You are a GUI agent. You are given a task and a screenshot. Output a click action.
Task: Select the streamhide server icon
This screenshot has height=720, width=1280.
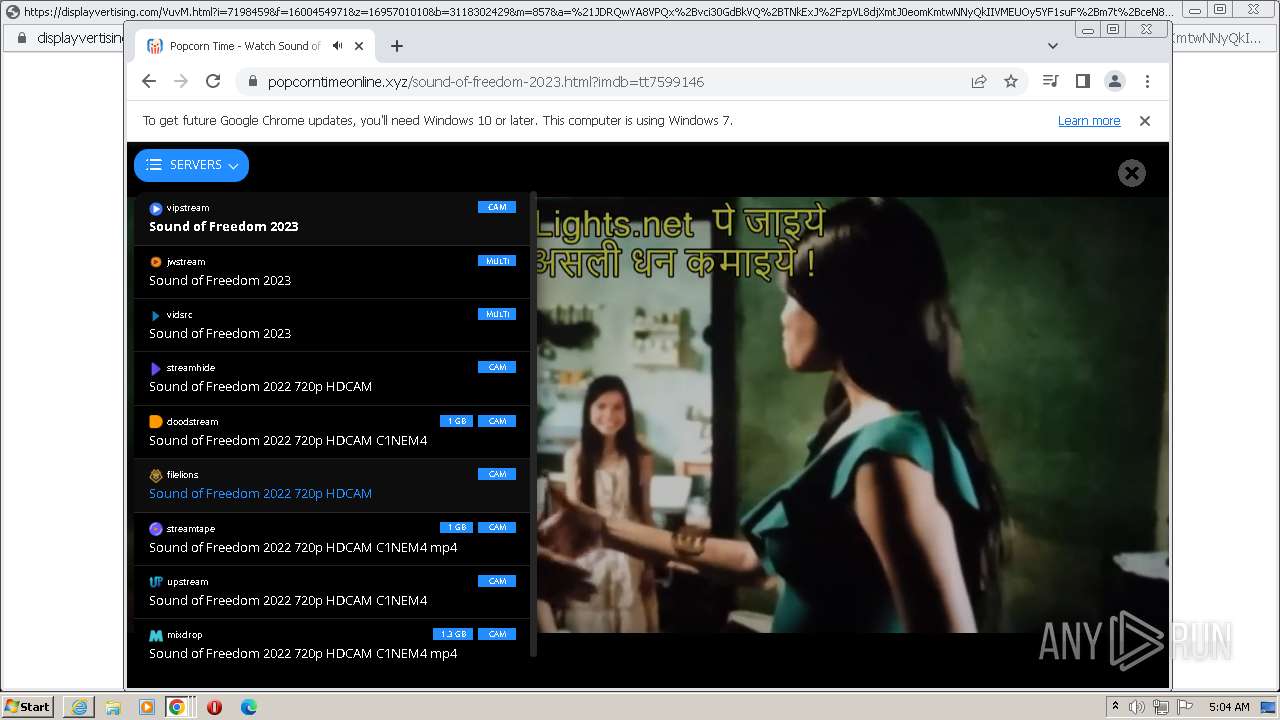(155, 368)
